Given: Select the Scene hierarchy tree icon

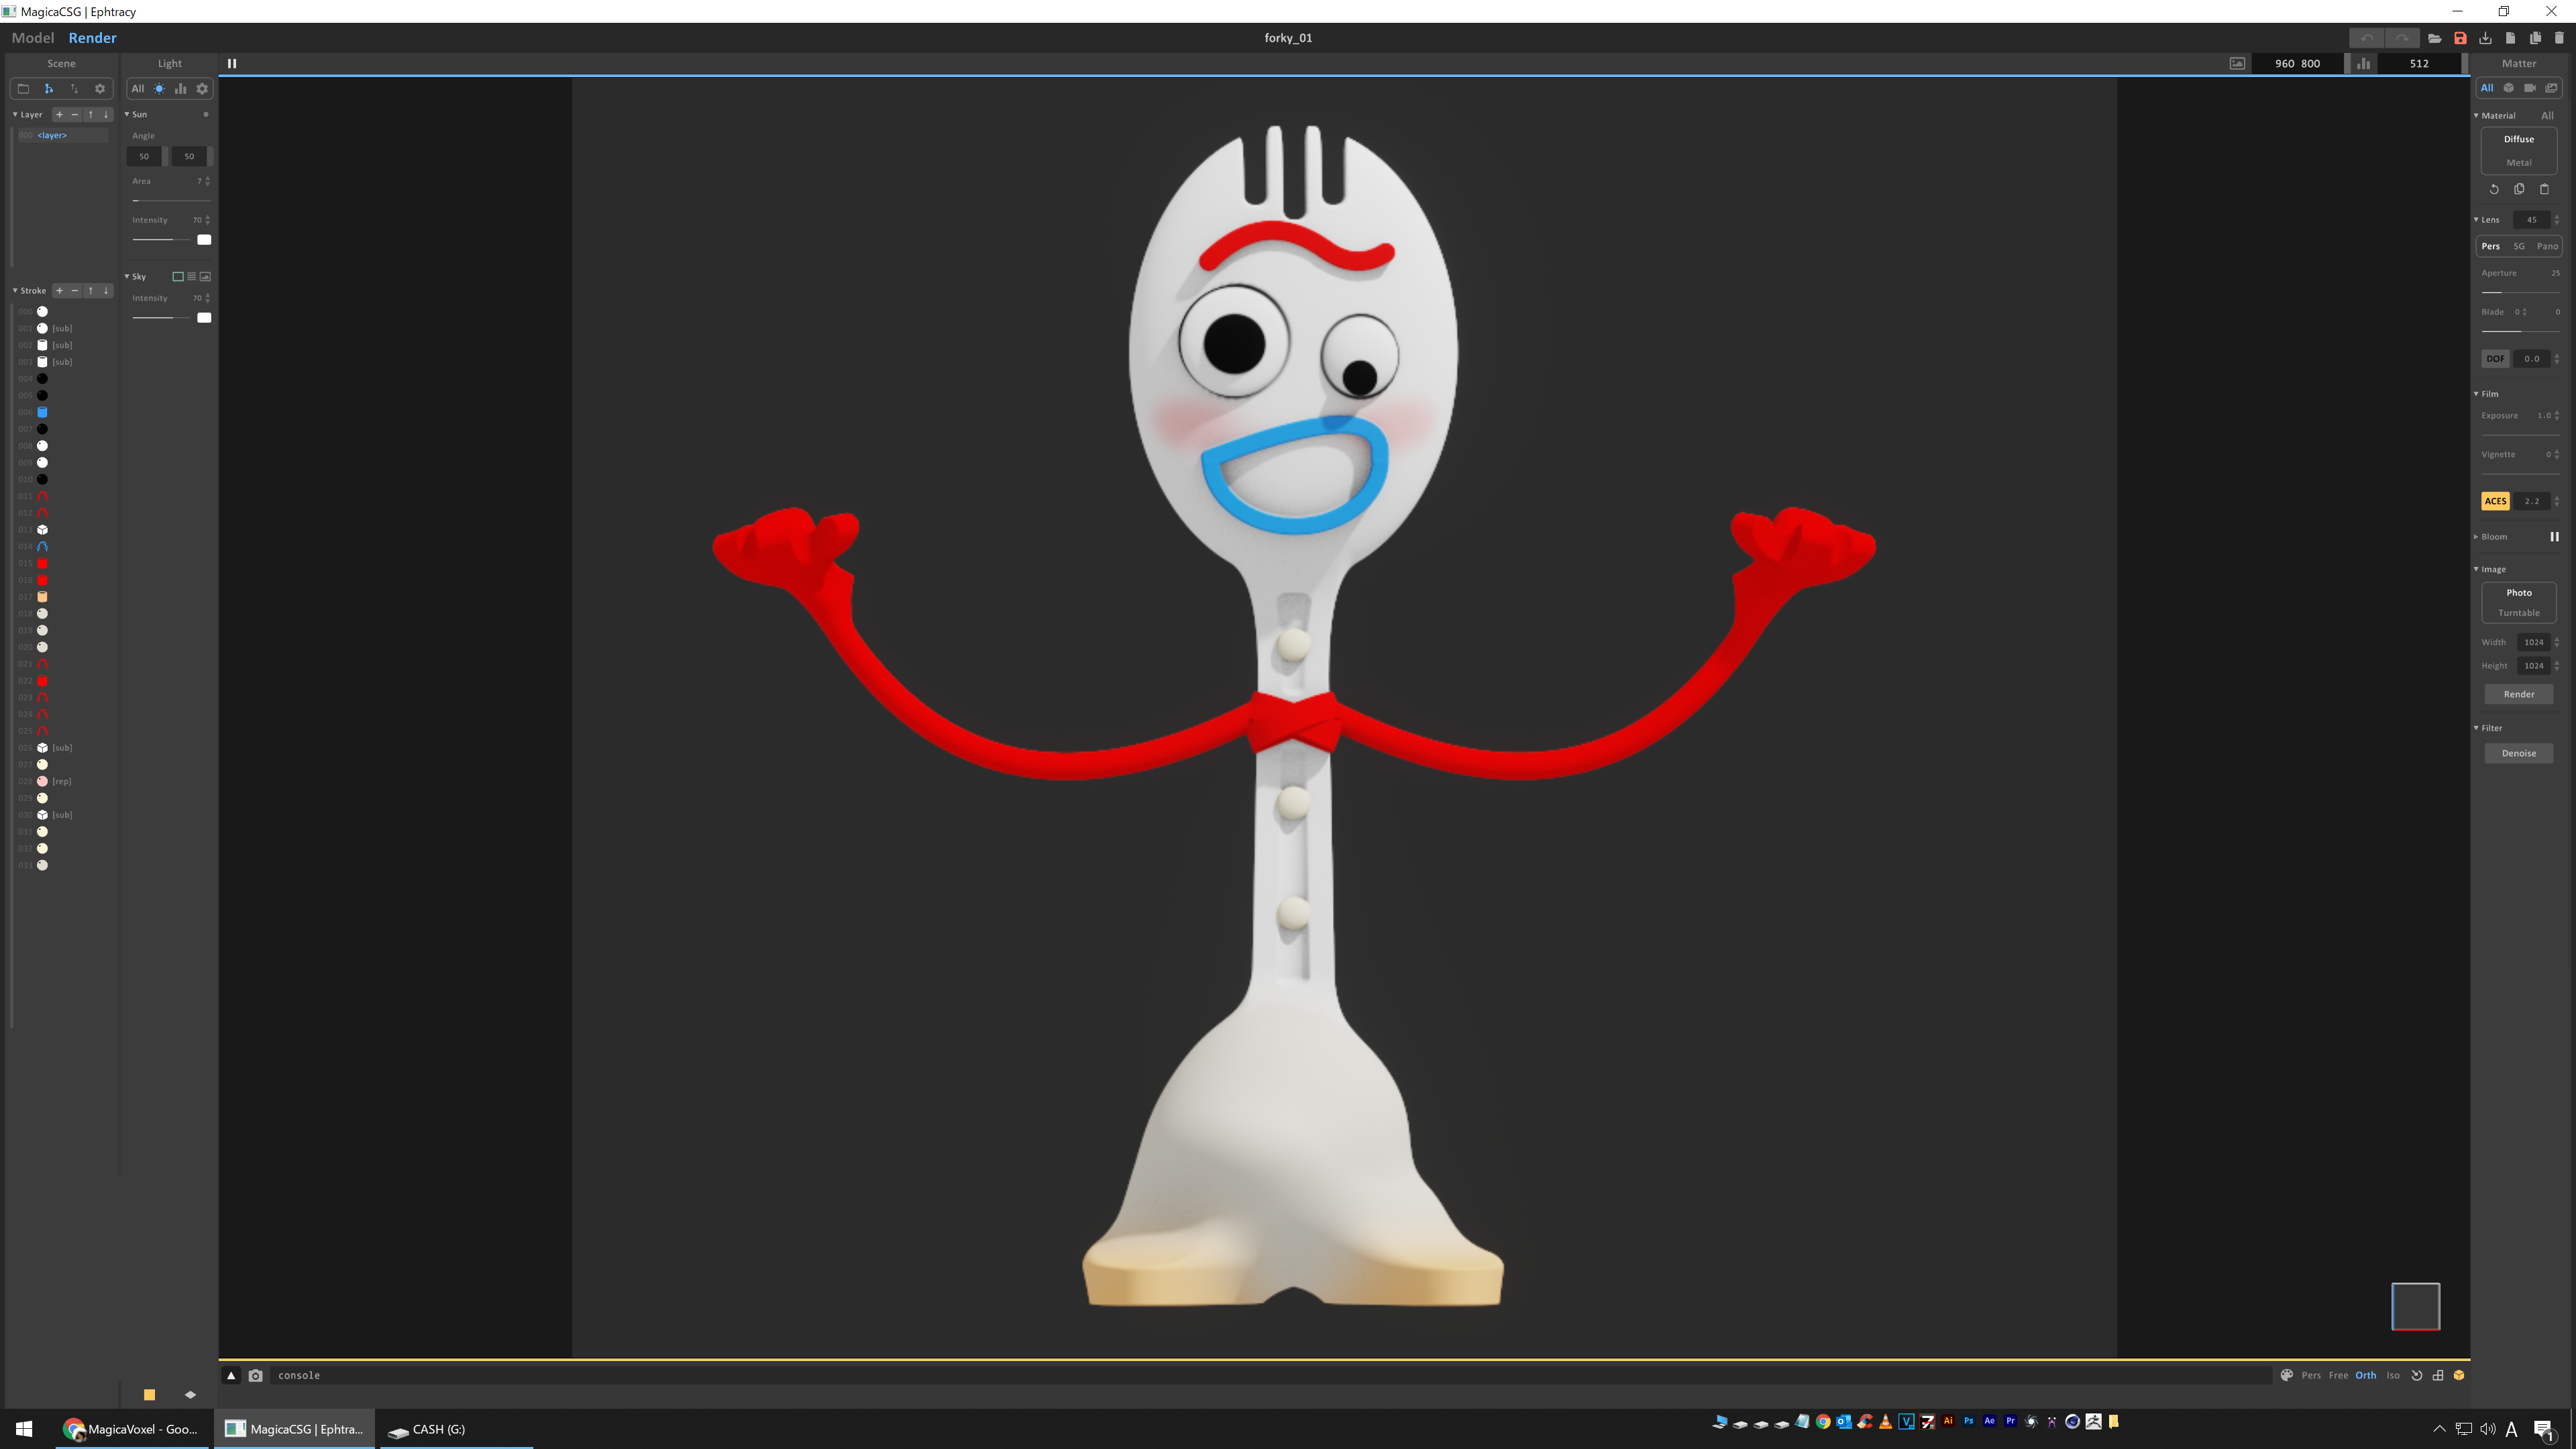Looking at the screenshot, I should click(48, 89).
